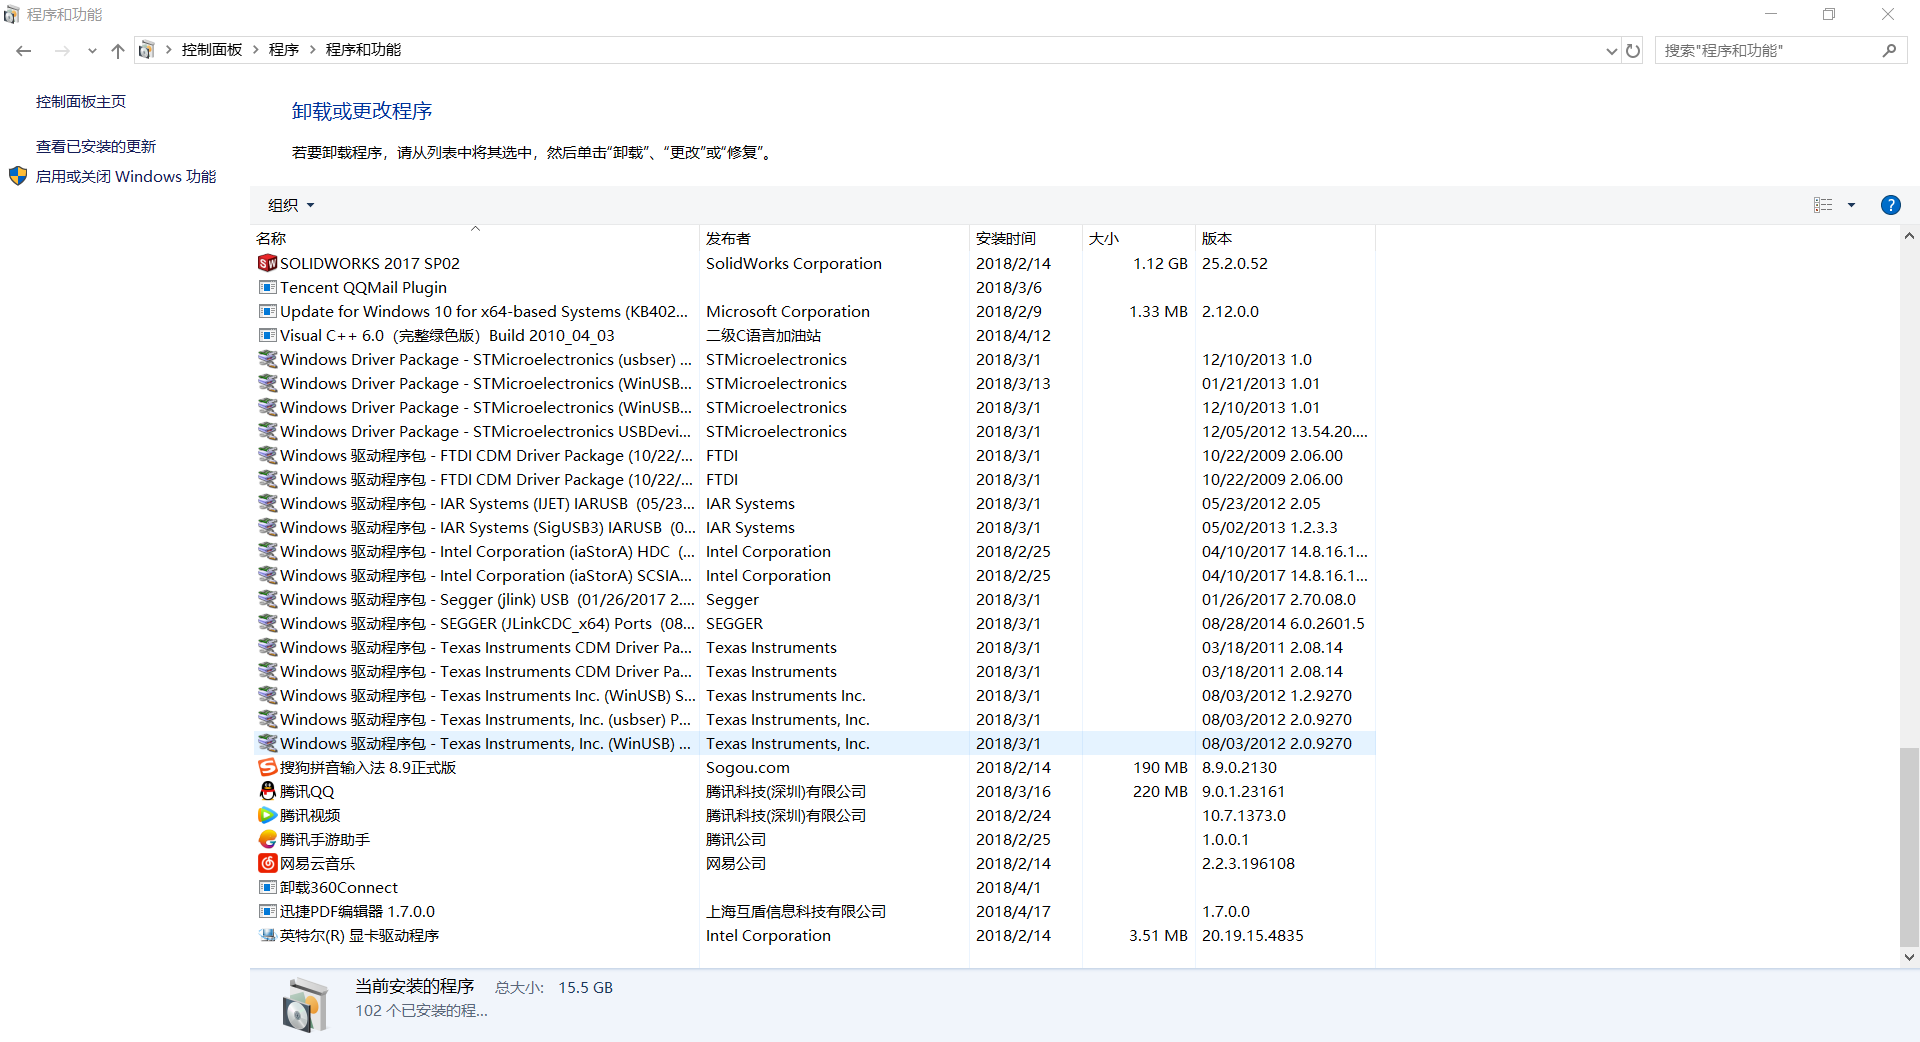Go up one level with the up arrow
1920x1042 pixels.
click(x=118, y=50)
